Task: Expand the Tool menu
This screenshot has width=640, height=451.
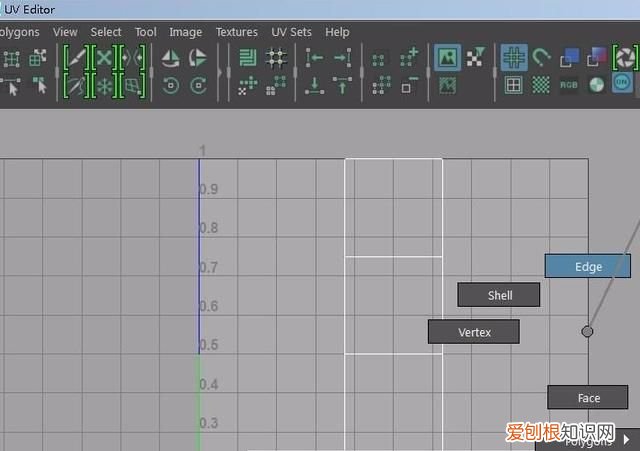Action: pos(145,32)
